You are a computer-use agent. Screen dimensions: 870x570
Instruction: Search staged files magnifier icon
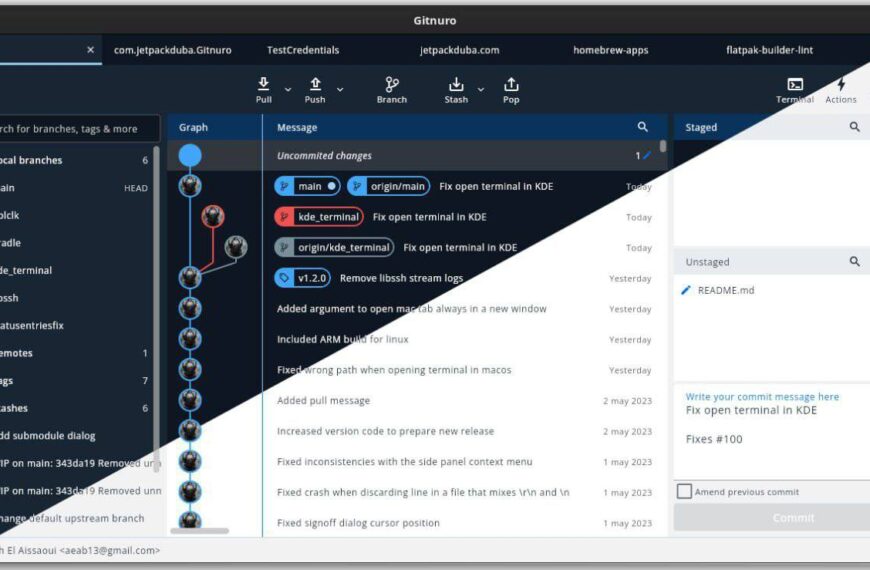coord(854,127)
